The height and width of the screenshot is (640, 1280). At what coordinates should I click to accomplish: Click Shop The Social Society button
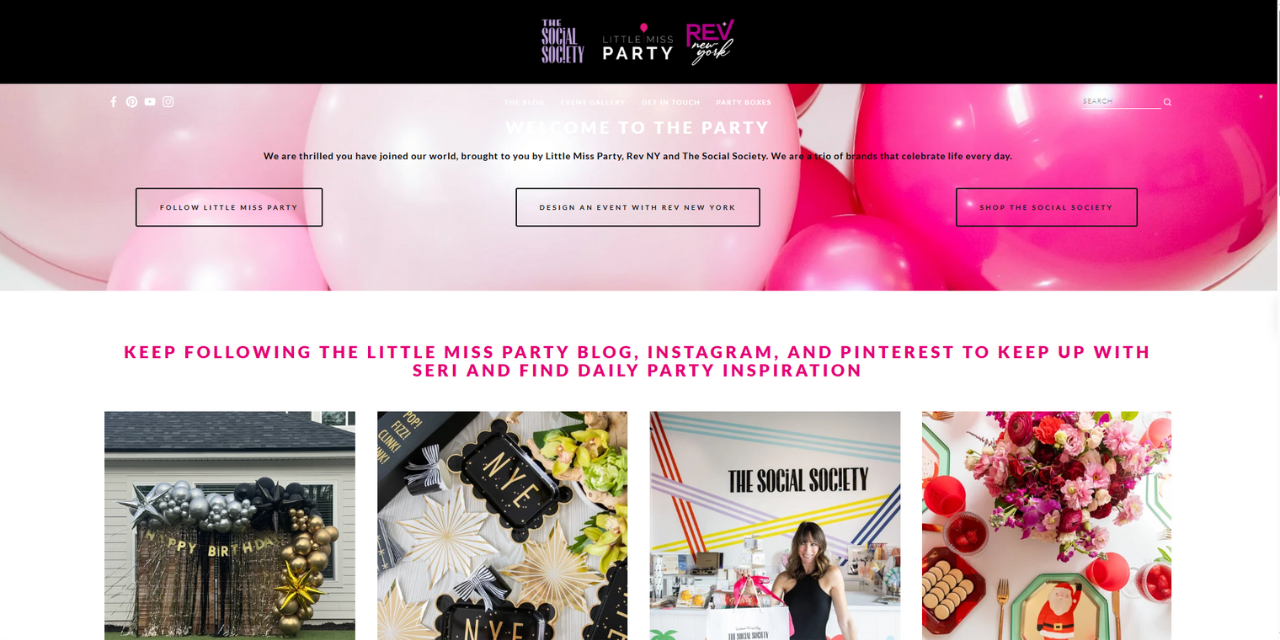(1046, 207)
